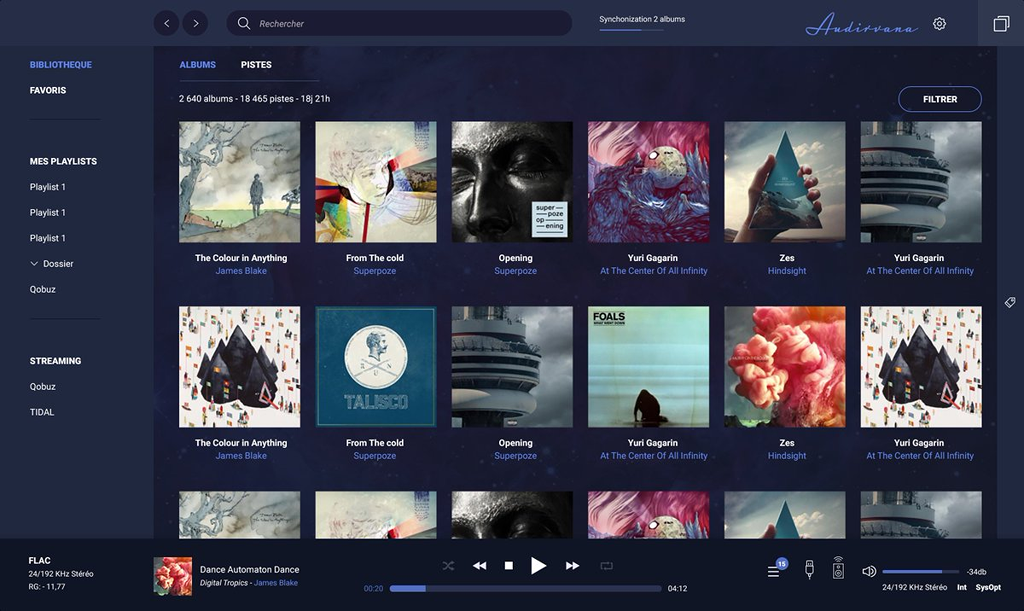Open the cover labeled super poze opening
Viewport: 1024px width, 611px height.
[x=512, y=182]
